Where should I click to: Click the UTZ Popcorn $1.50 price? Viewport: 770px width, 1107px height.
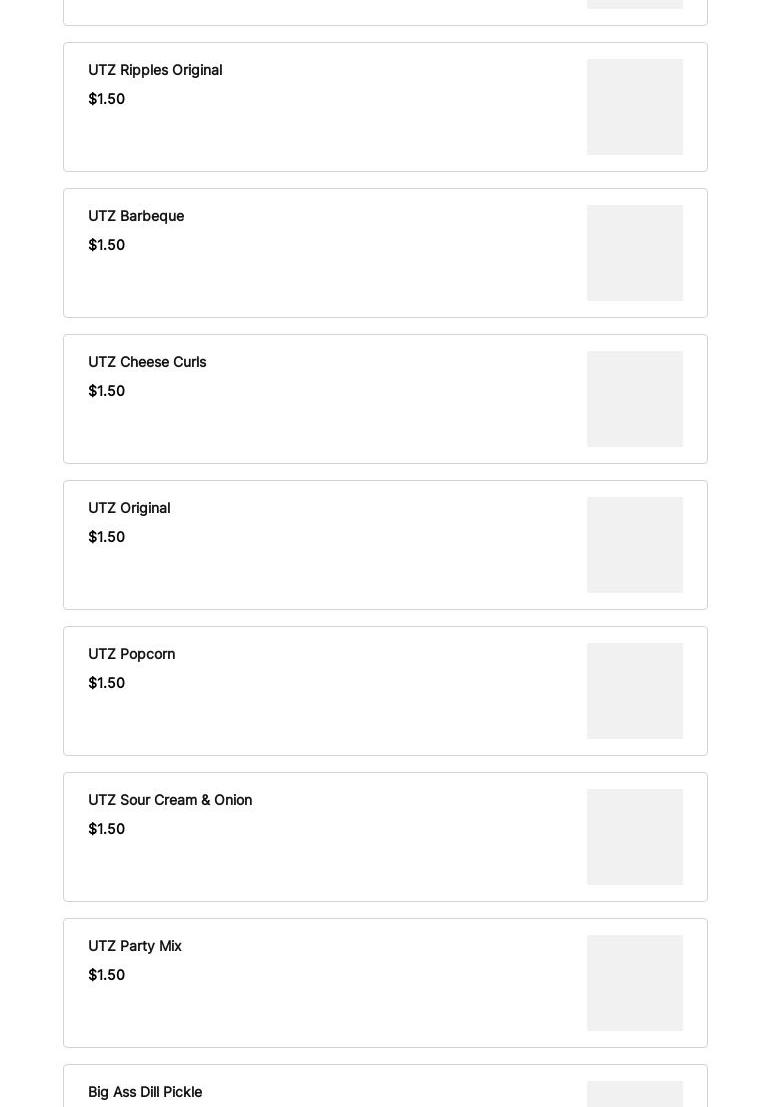click(106, 683)
